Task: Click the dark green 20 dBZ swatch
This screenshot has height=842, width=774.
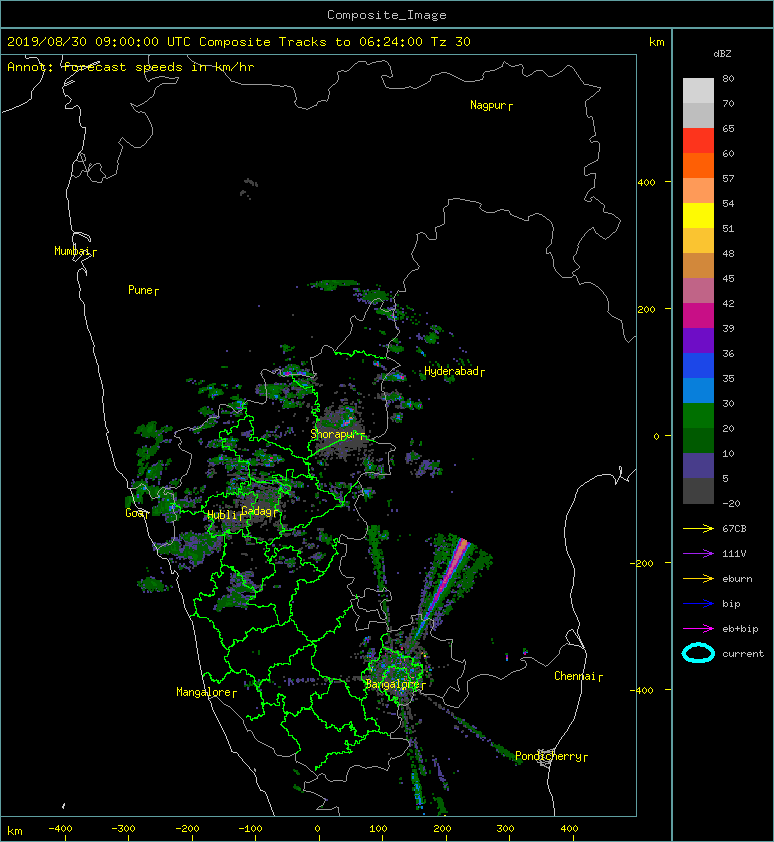Action: pyautogui.click(x=698, y=440)
